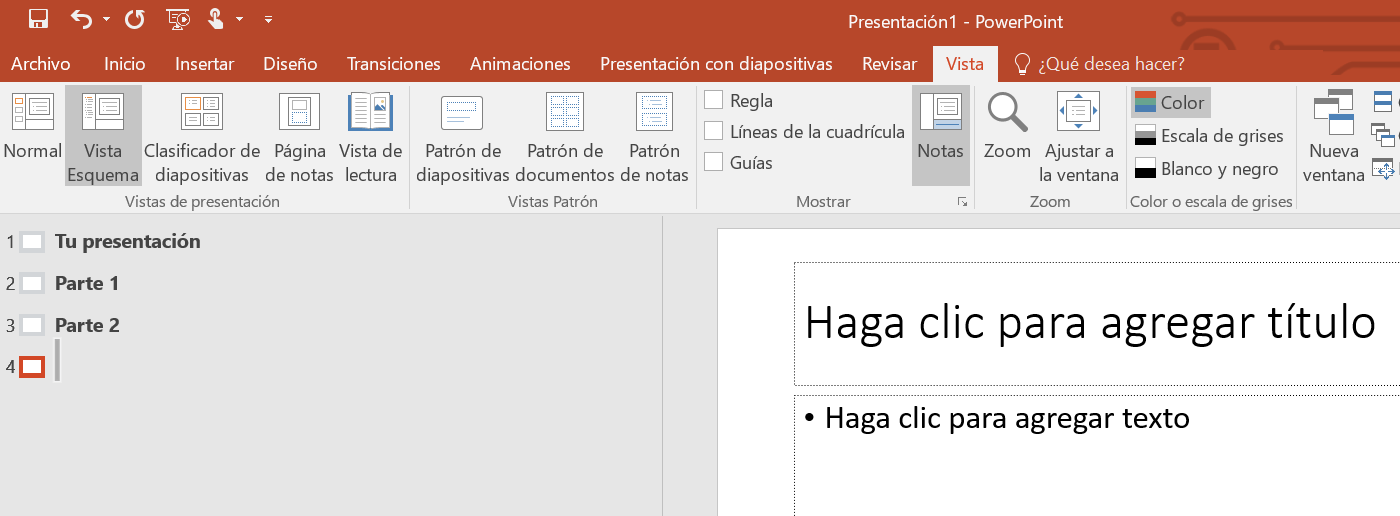The height and width of the screenshot is (516, 1400).
Task: Open Clasificador de diapositivas view
Action: coord(202,136)
